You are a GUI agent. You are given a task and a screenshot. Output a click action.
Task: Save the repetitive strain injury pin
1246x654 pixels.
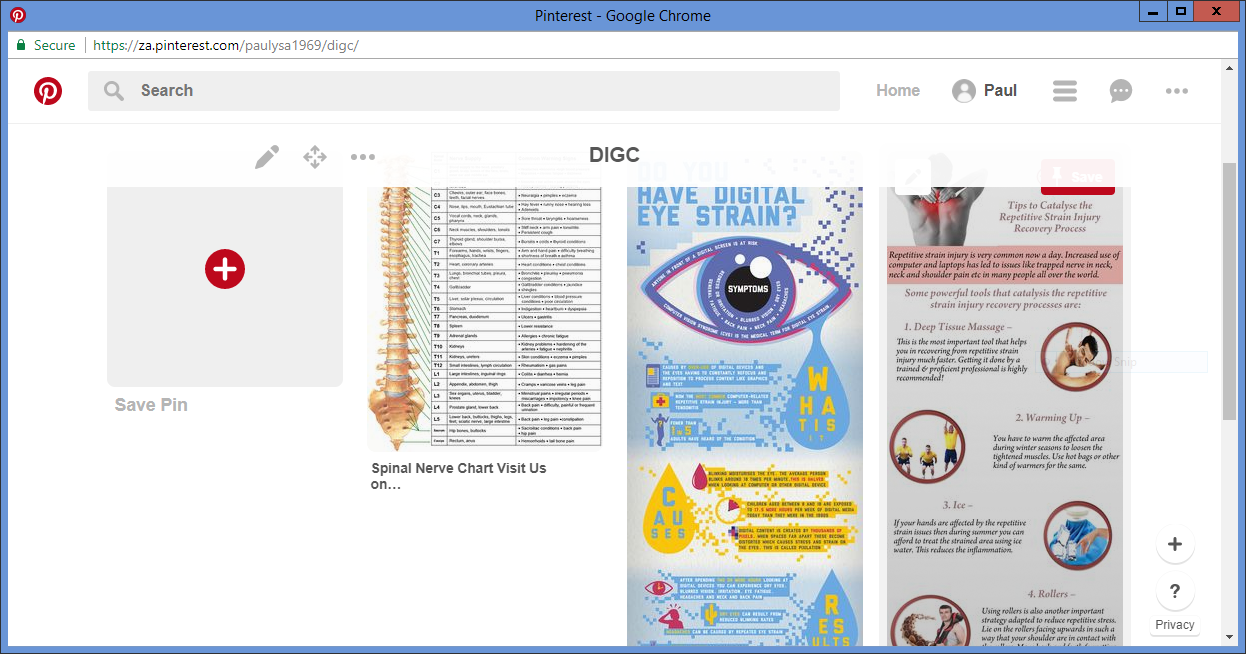click(x=1077, y=176)
